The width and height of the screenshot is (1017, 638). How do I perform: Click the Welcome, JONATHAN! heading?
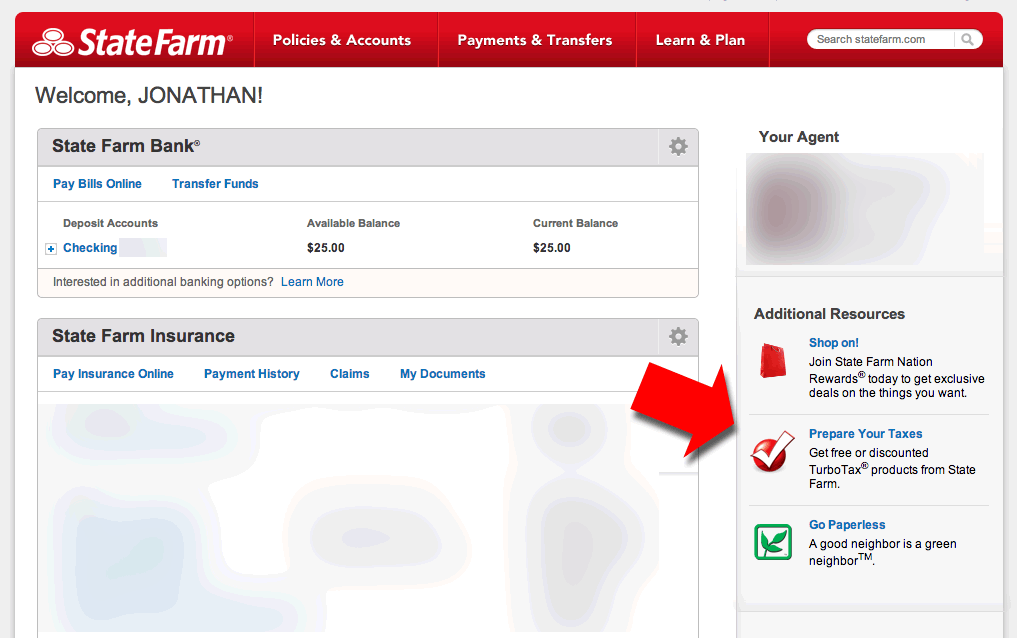(x=149, y=96)
